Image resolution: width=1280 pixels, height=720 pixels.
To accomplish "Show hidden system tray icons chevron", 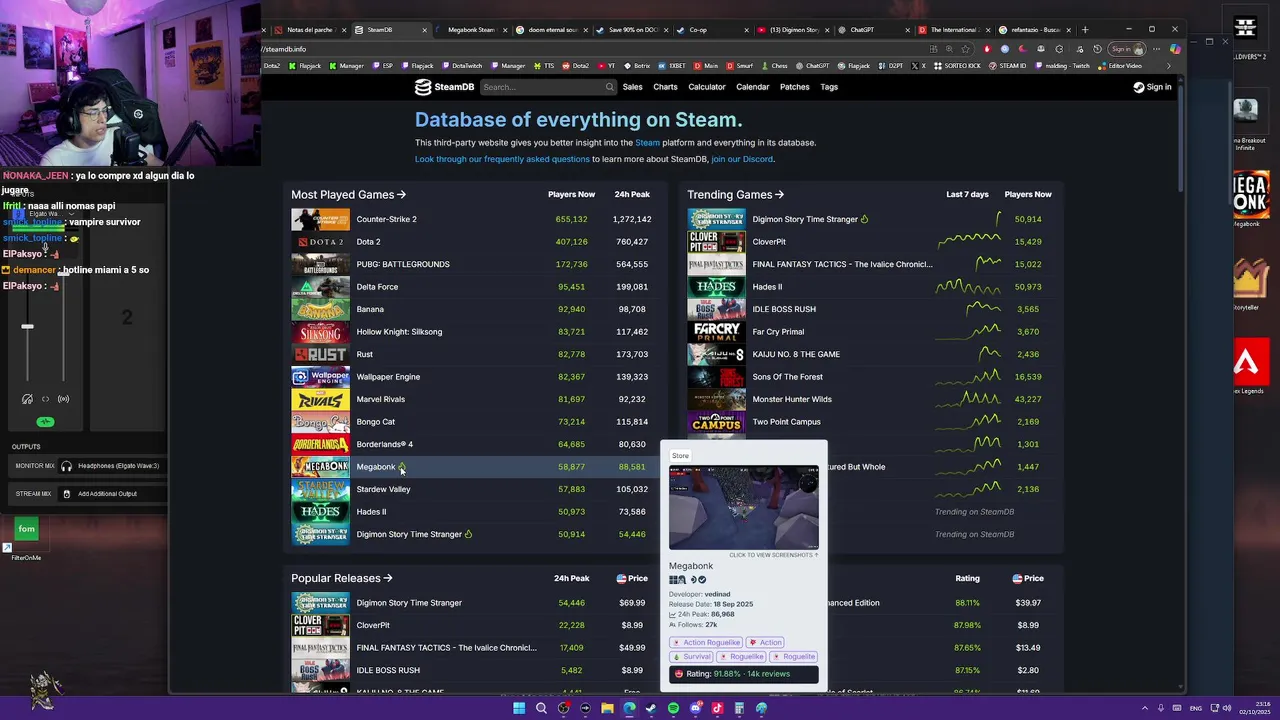I will coord(1147,708).
